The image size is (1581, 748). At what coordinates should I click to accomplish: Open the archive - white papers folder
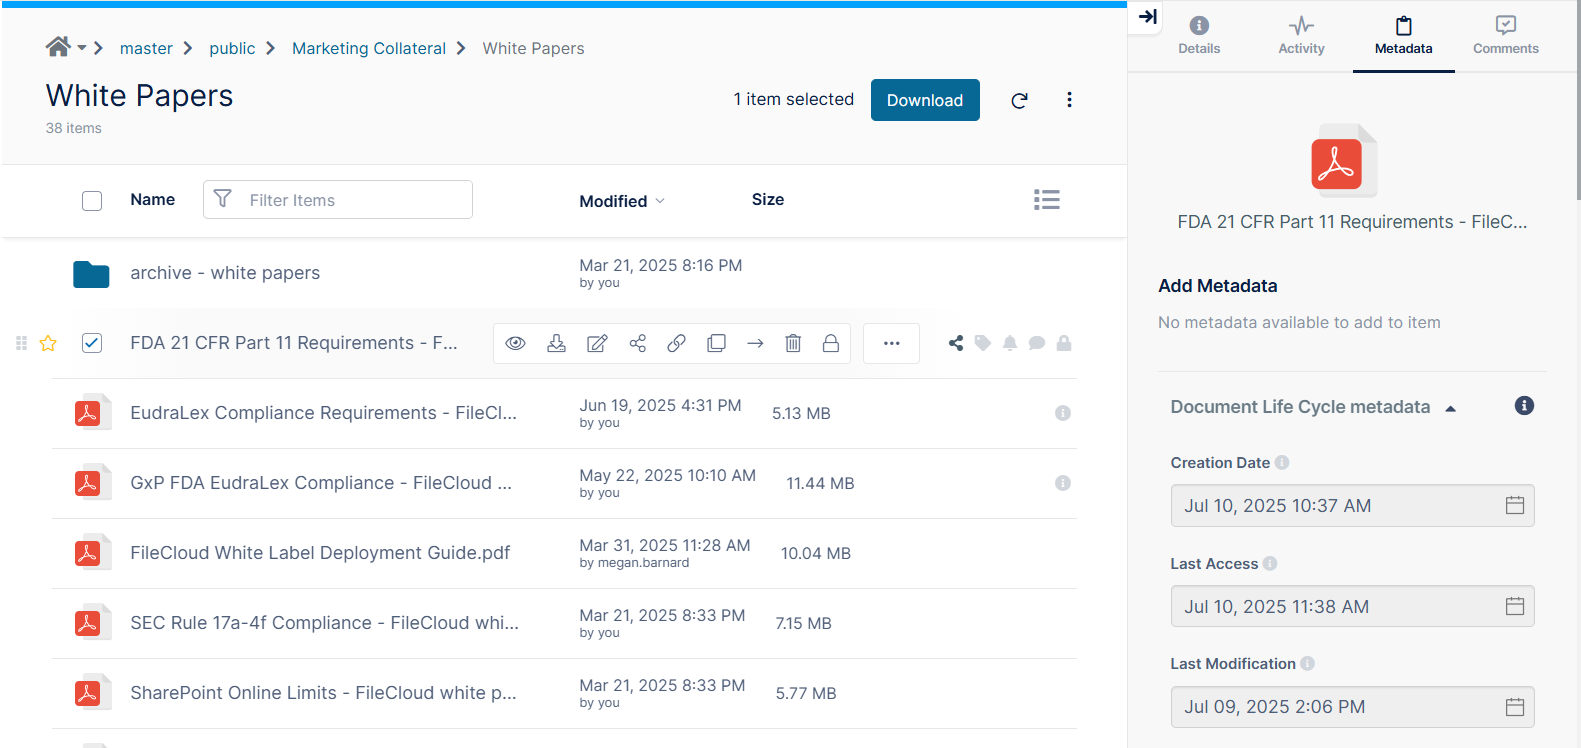(225, 273)
